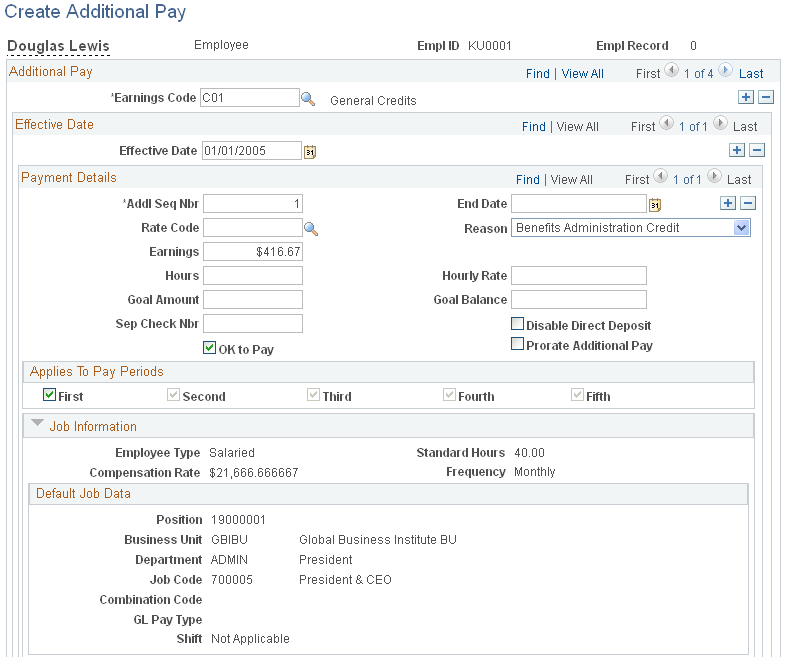Toggle First pay period checkbox
786x657 pixels.
pyautogui.click(x=49, y=394)
